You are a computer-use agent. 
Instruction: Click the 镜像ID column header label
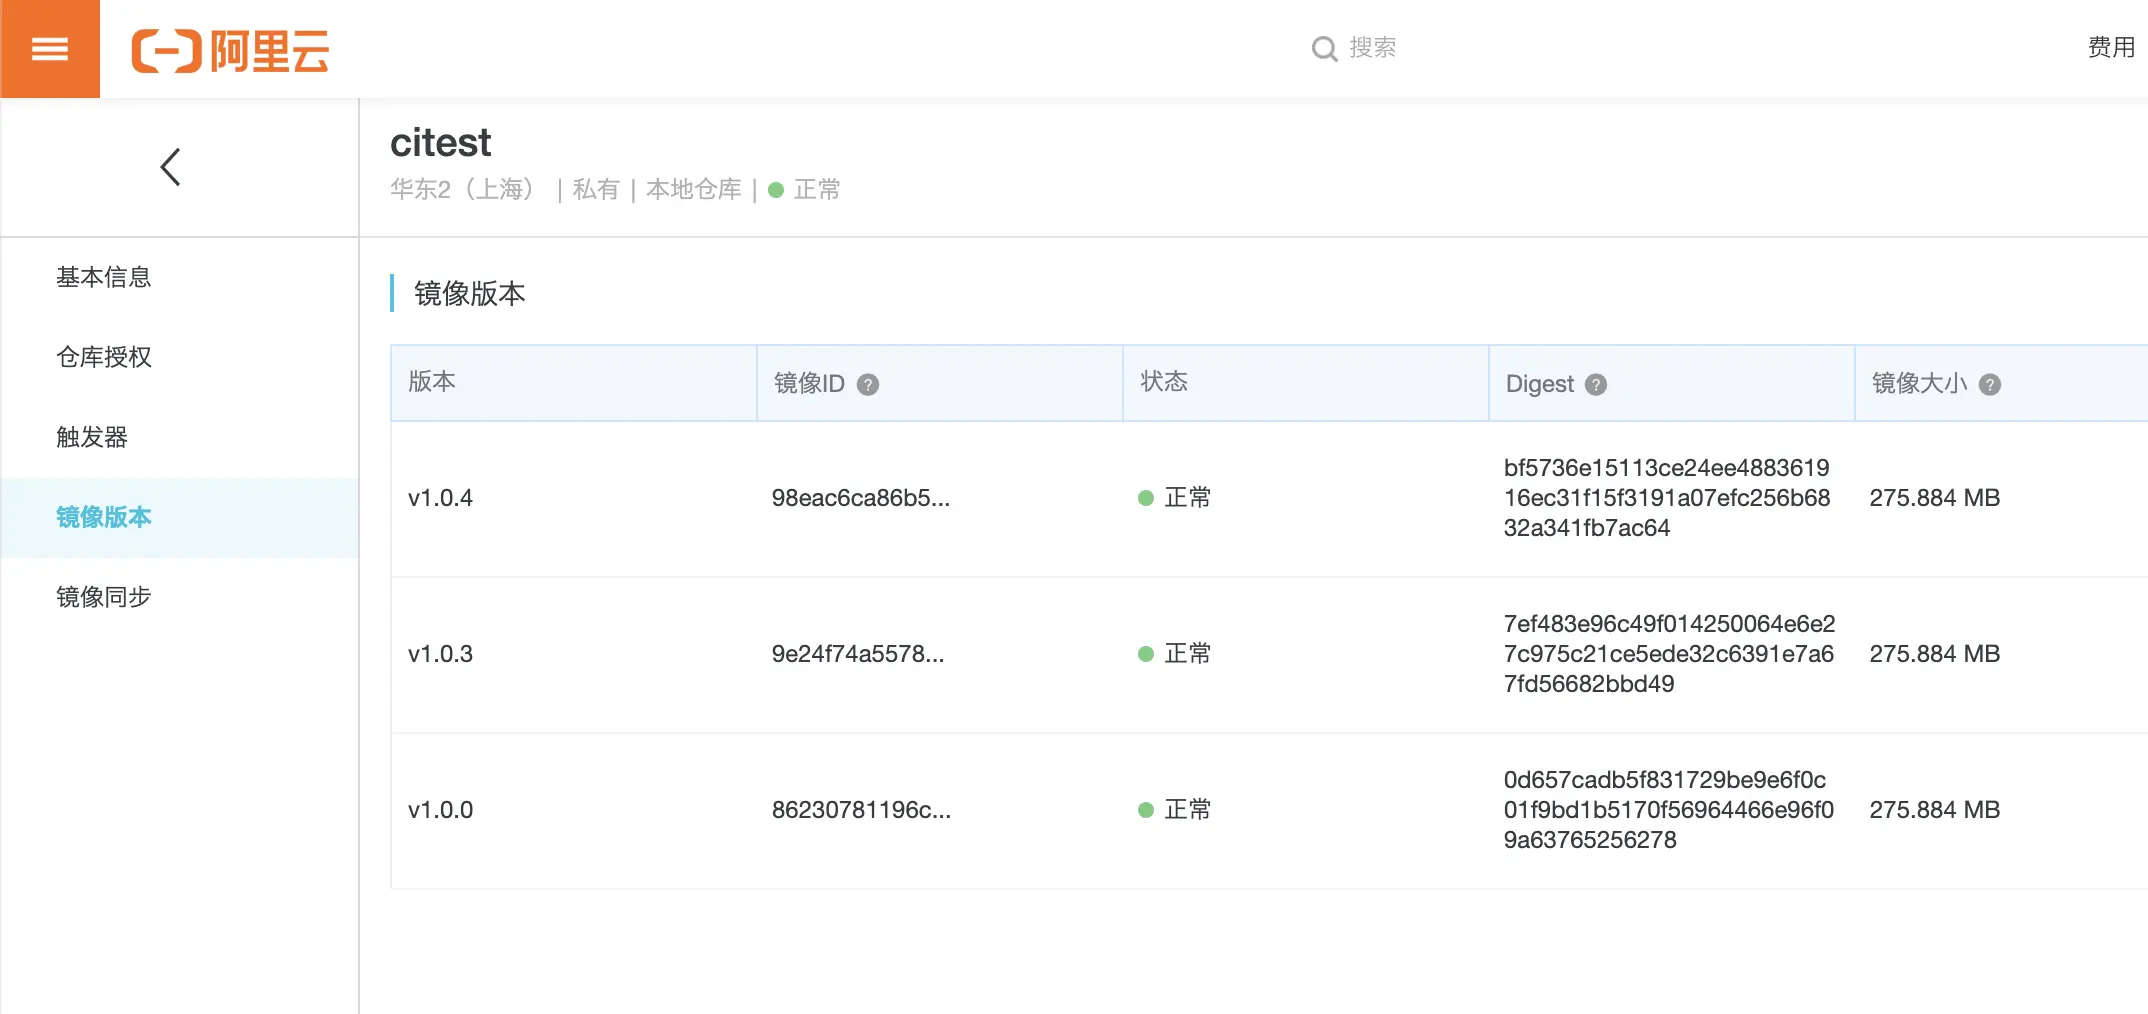click(809, 383)
